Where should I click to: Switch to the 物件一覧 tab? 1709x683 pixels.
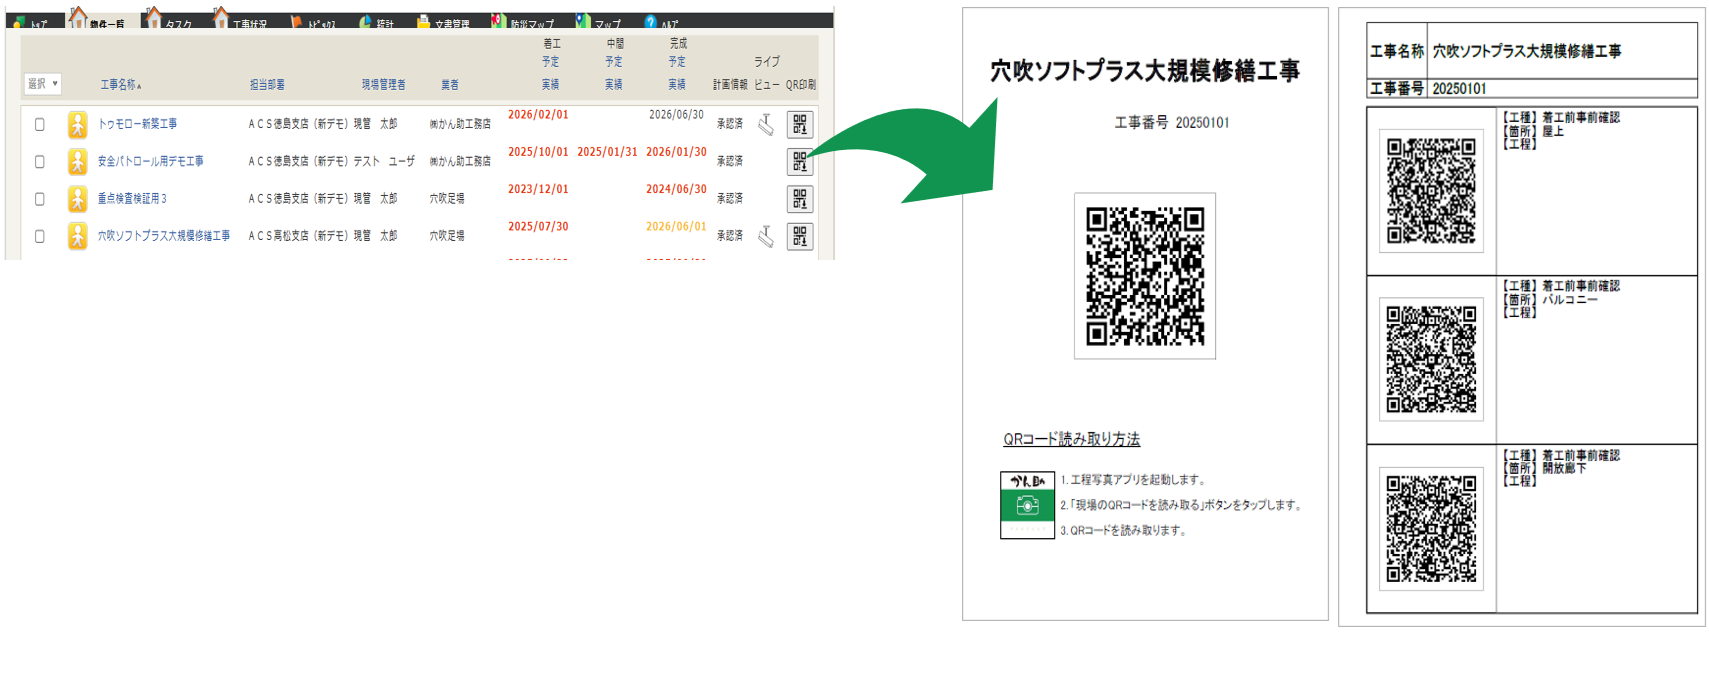[x=97, y=20]
